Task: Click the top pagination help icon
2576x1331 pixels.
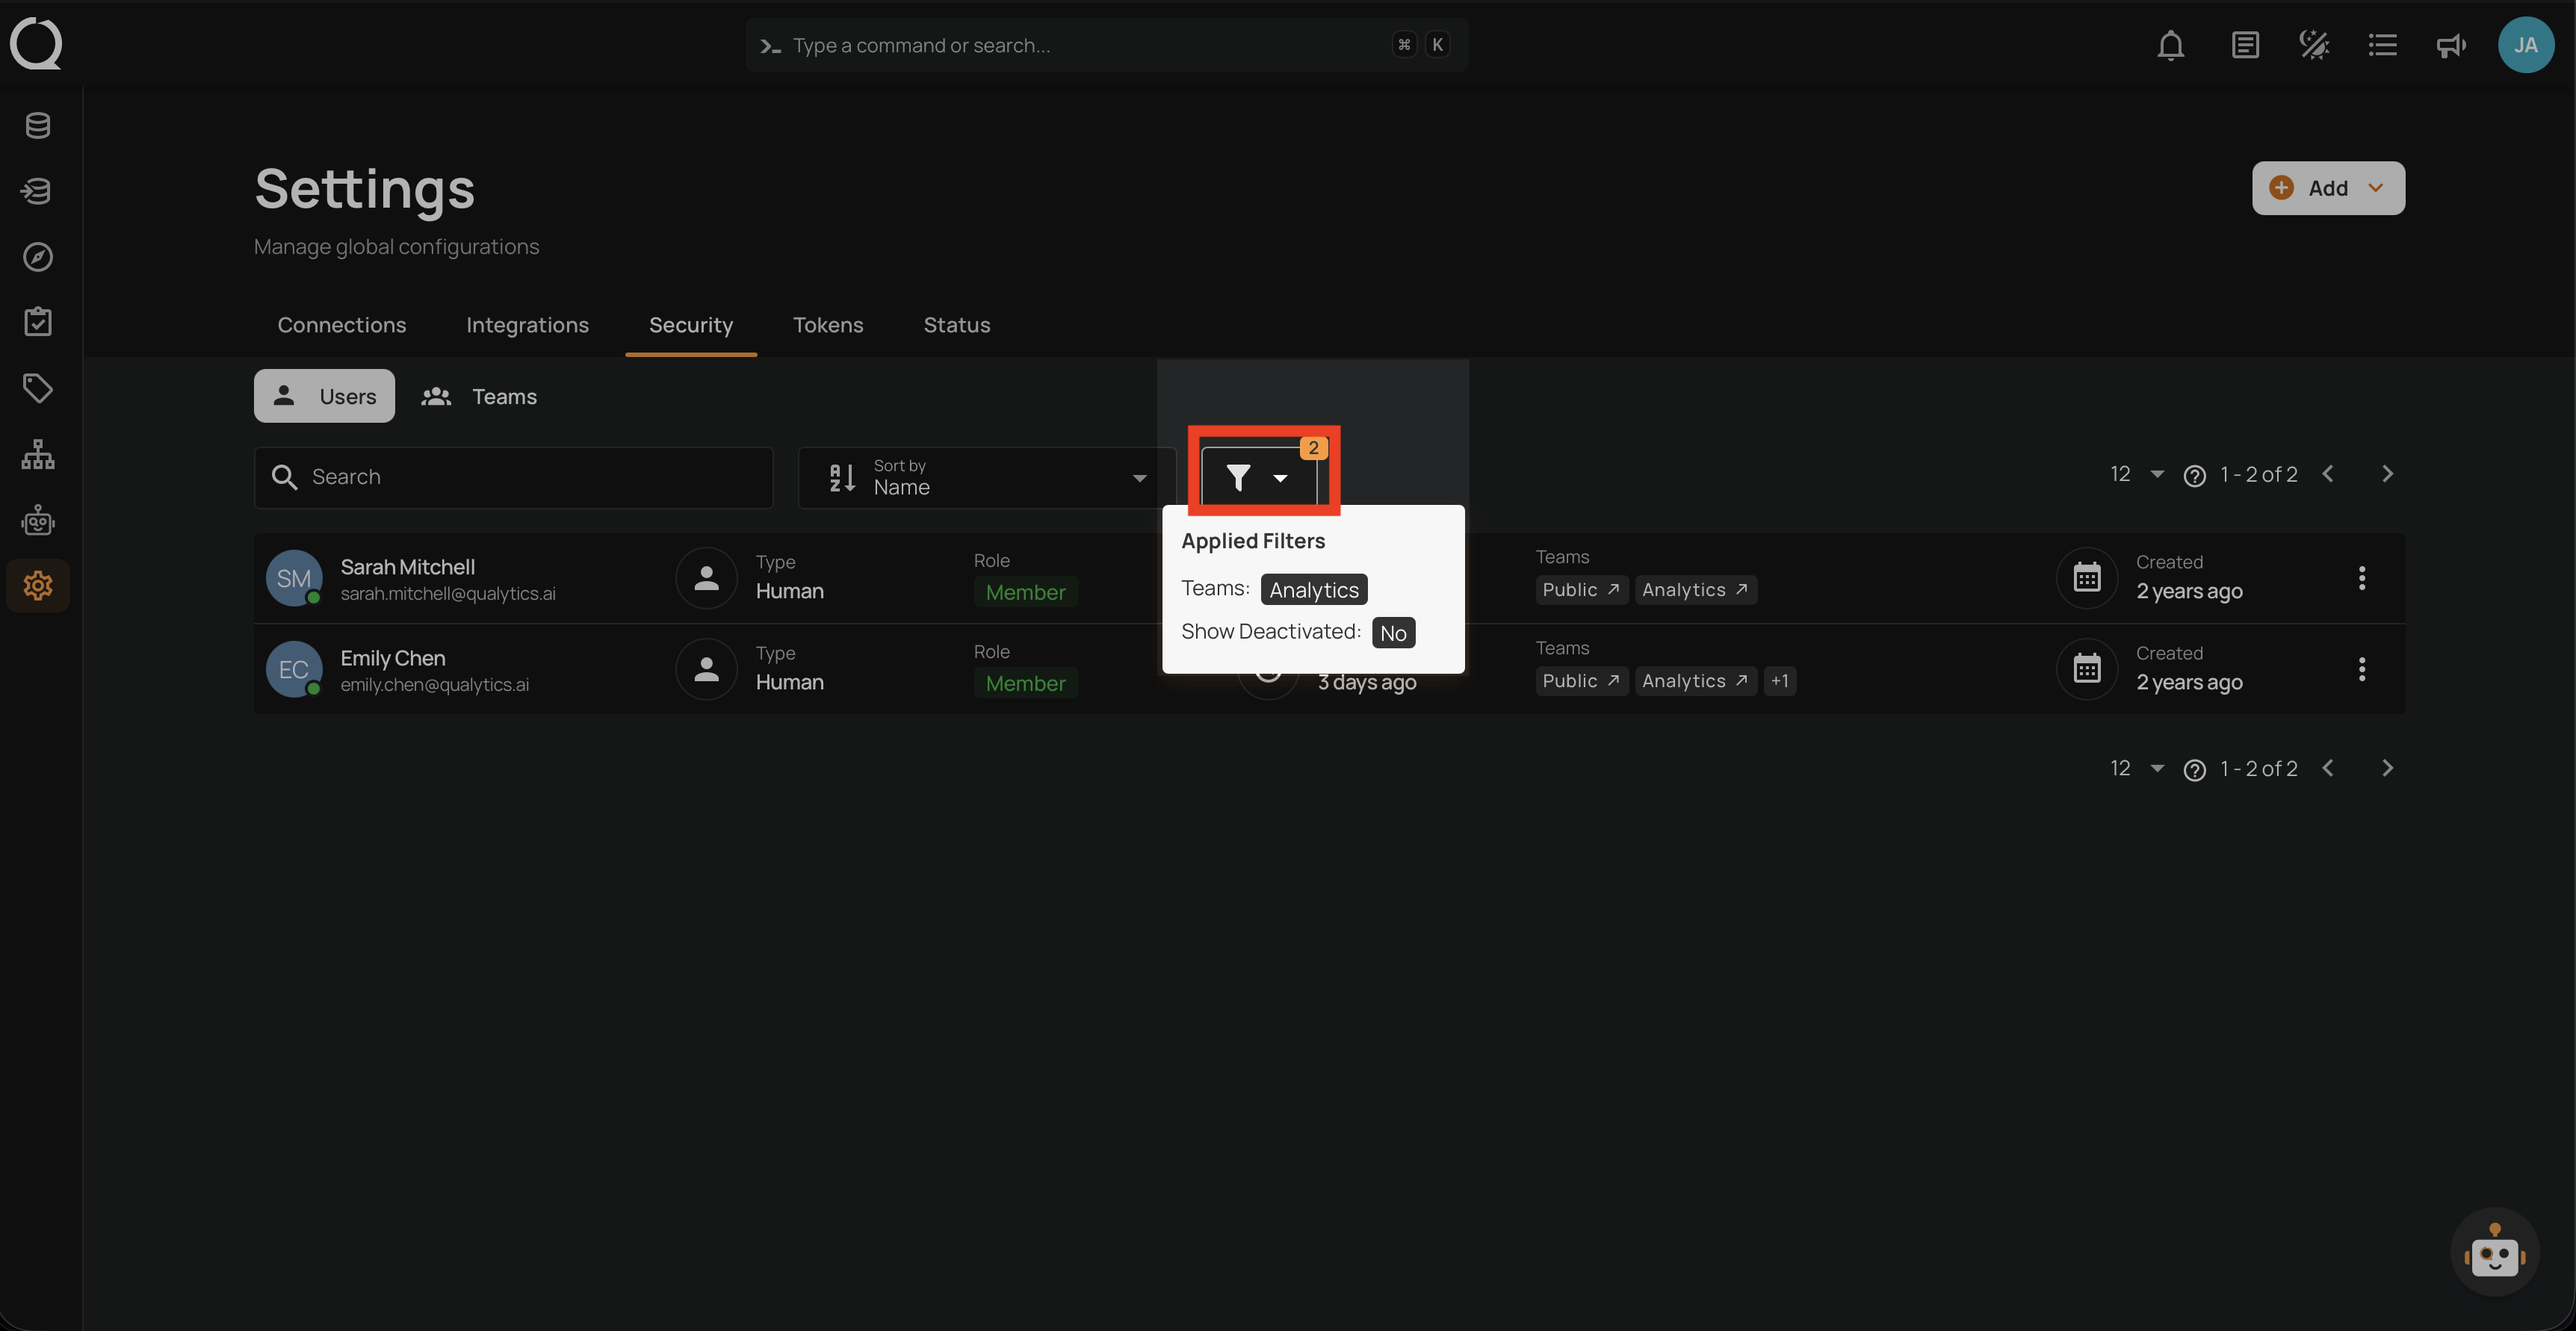Action: [2194, 476]
